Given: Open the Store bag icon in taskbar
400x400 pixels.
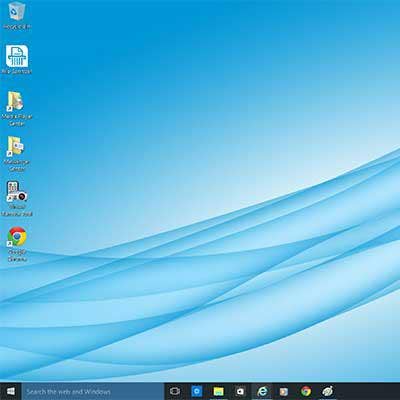Looking at the screenshot, I should tap(240, 391).
